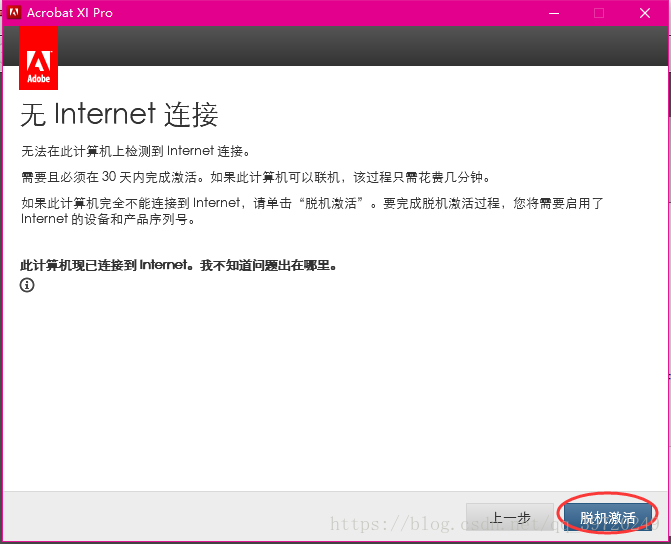Click the 脱机激活 offline activation button

pyautogui.click(x=607, y=518)
